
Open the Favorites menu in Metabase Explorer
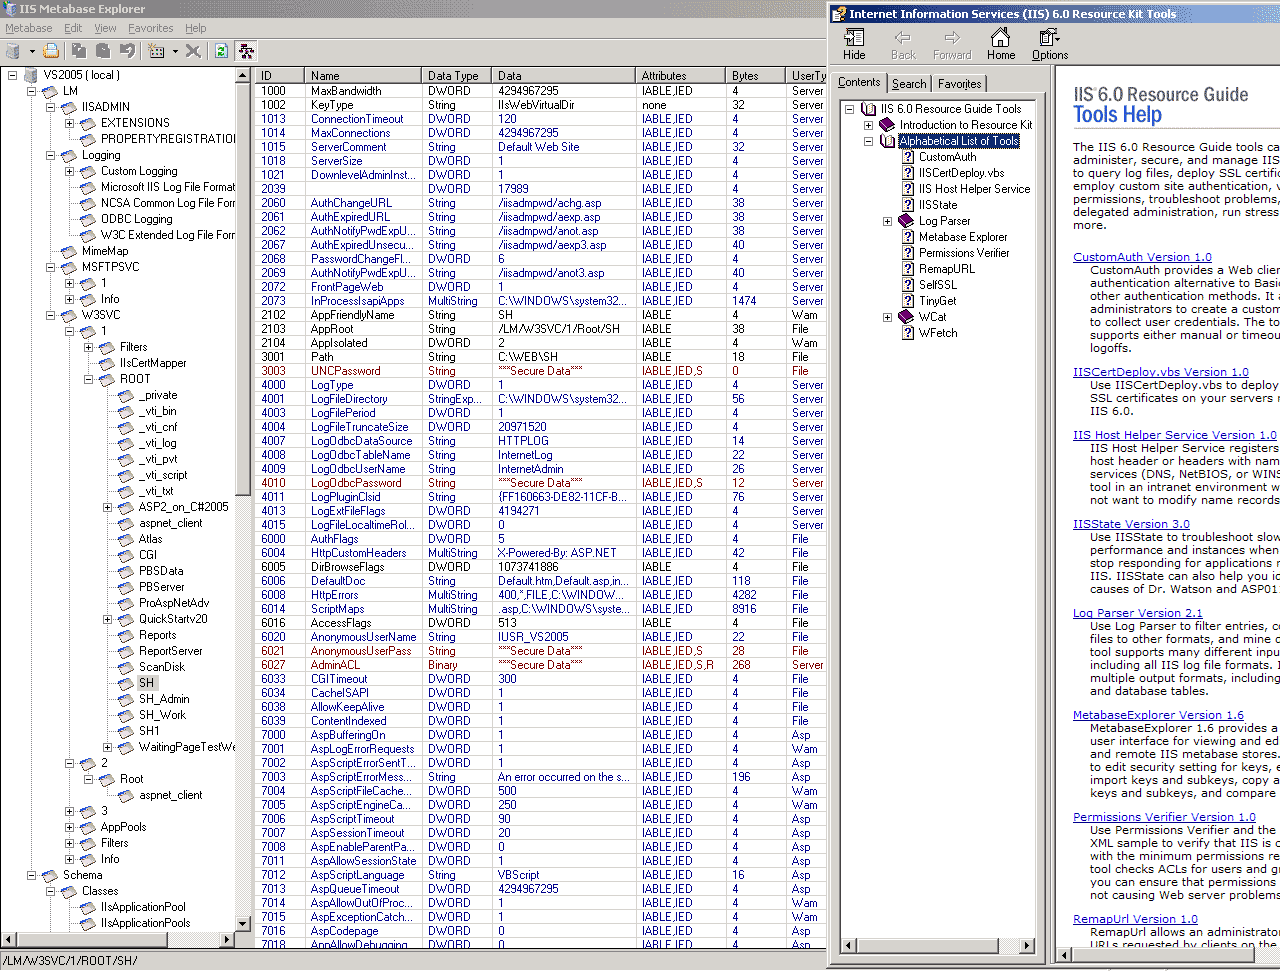click(150, 28)
